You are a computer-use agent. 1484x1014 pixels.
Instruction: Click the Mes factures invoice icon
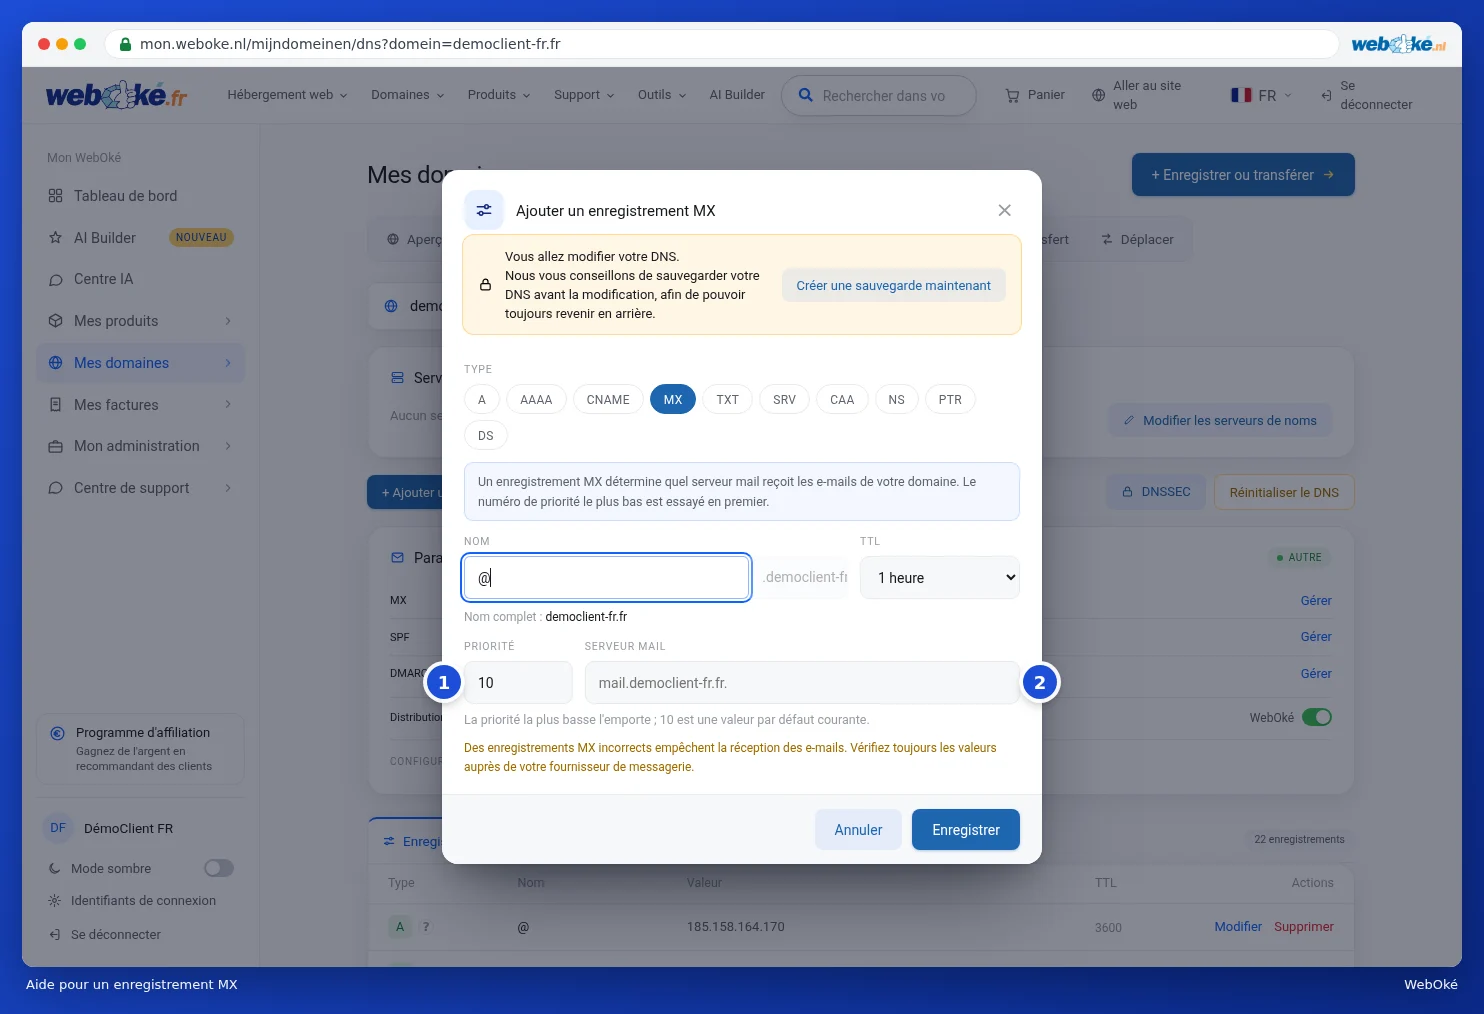click(55, 405)
